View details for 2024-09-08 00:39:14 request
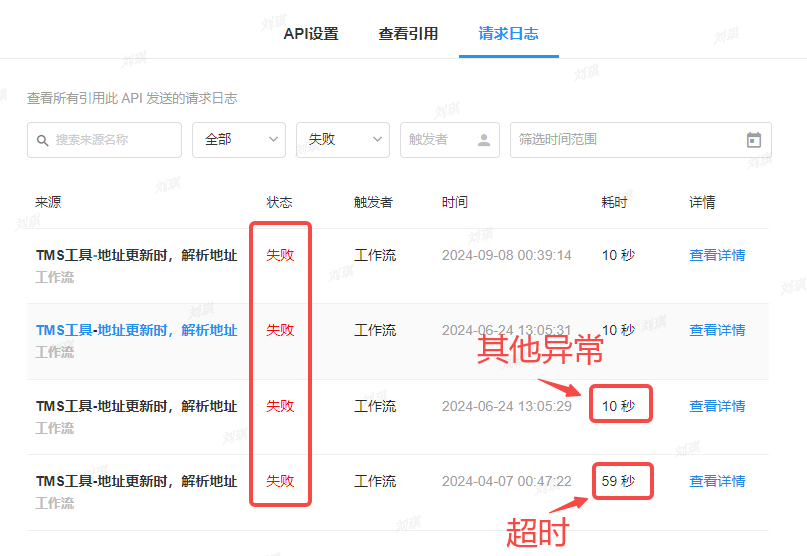Viewport: 807px width, 556px height. [717, 255]
